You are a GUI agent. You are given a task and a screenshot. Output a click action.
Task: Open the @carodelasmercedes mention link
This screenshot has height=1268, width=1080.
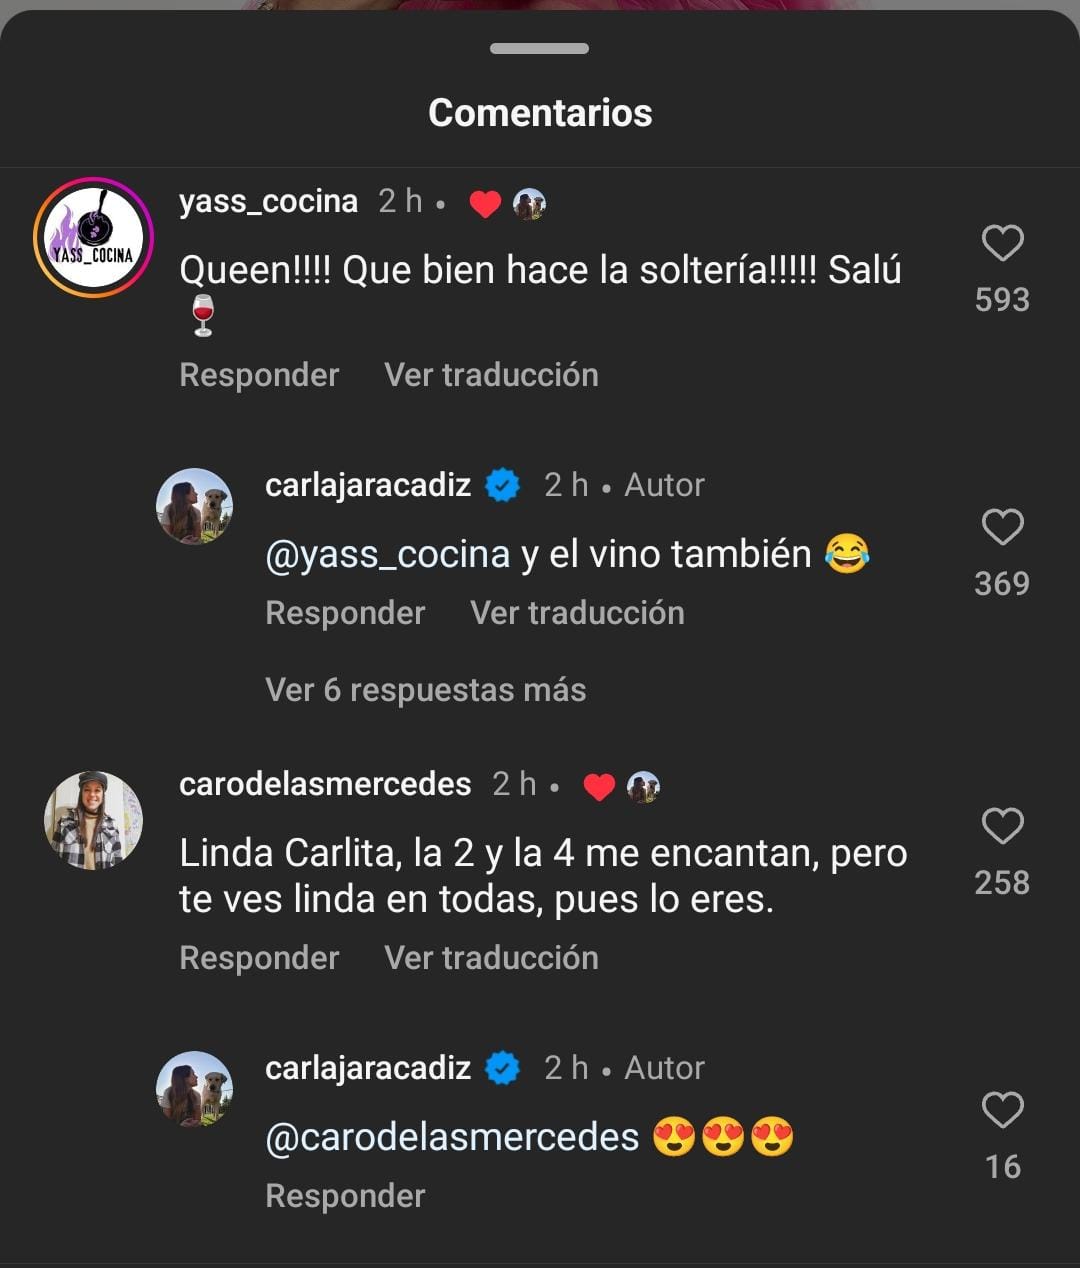452,1138
